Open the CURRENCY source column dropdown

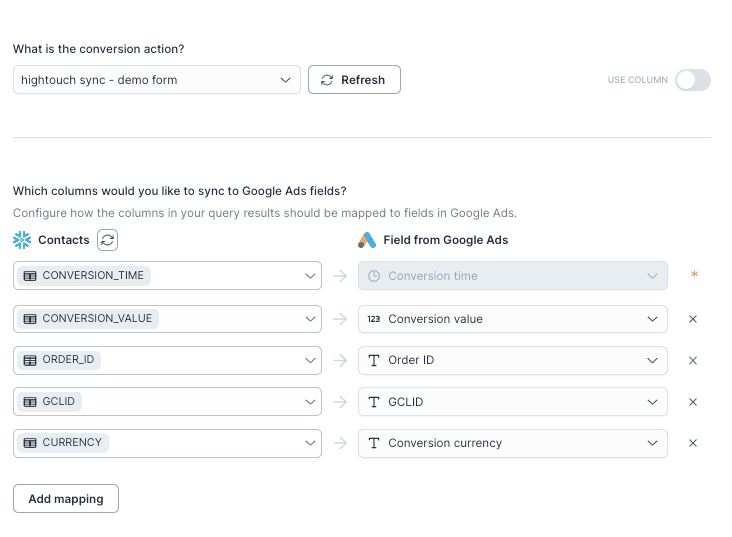(x=167, y=443)
